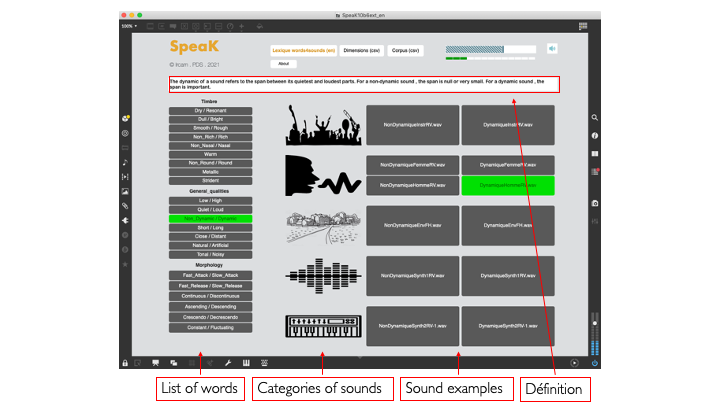
Task: Click the wrench debug icon
Action: [228, 363]
